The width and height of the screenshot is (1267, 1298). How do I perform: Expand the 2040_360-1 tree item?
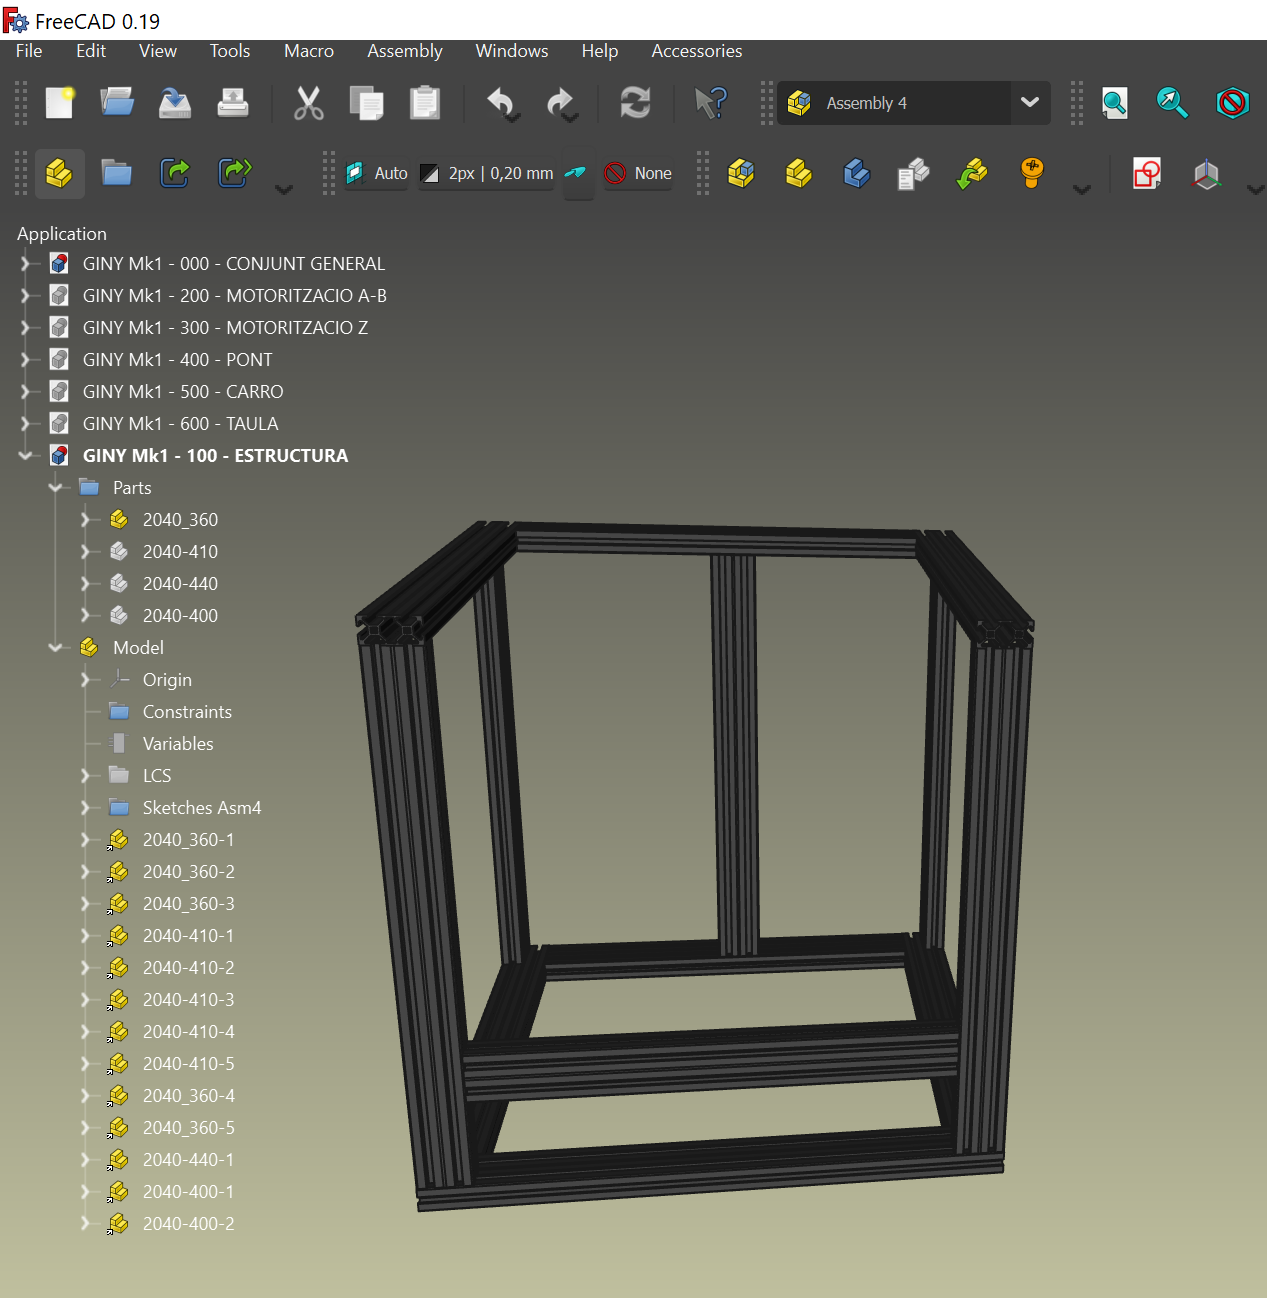point(86,839)
